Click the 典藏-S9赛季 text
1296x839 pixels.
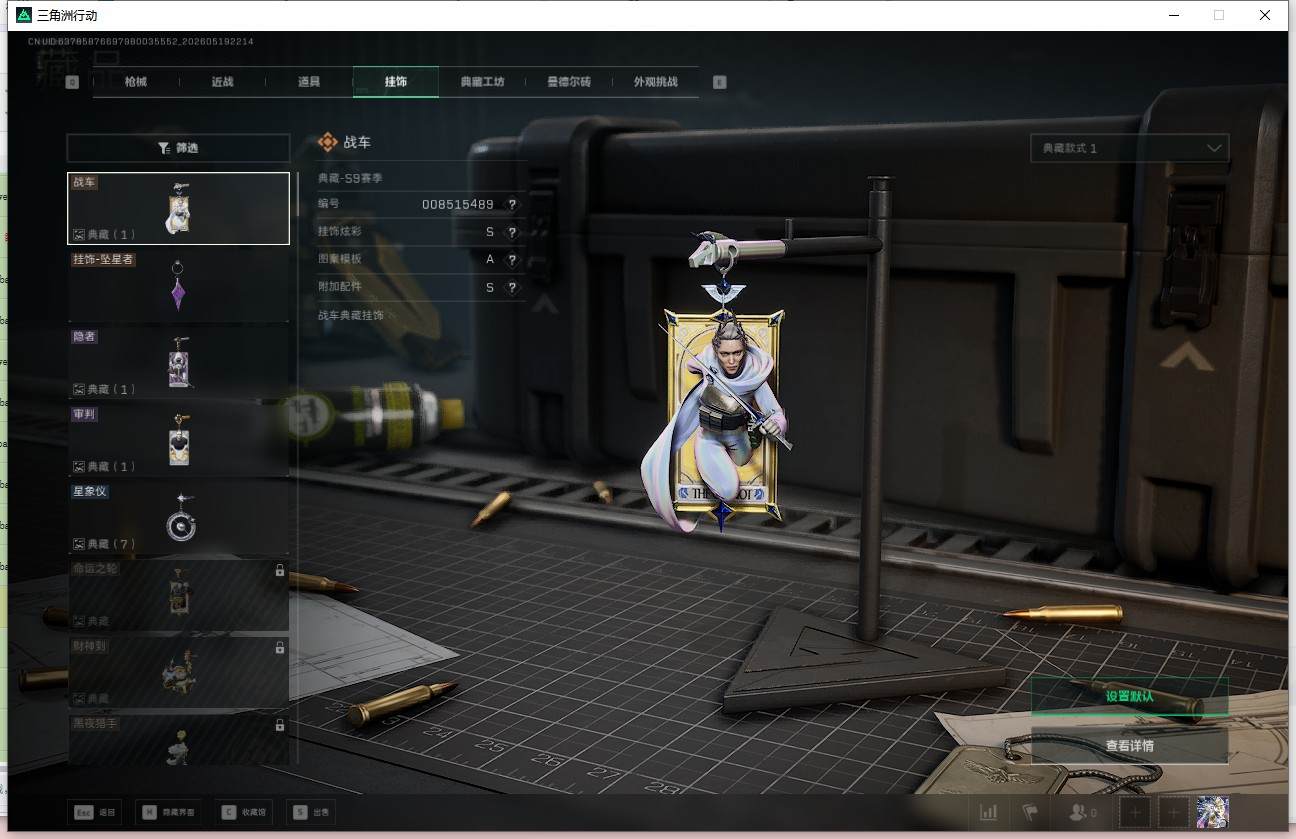pos(350,178)
